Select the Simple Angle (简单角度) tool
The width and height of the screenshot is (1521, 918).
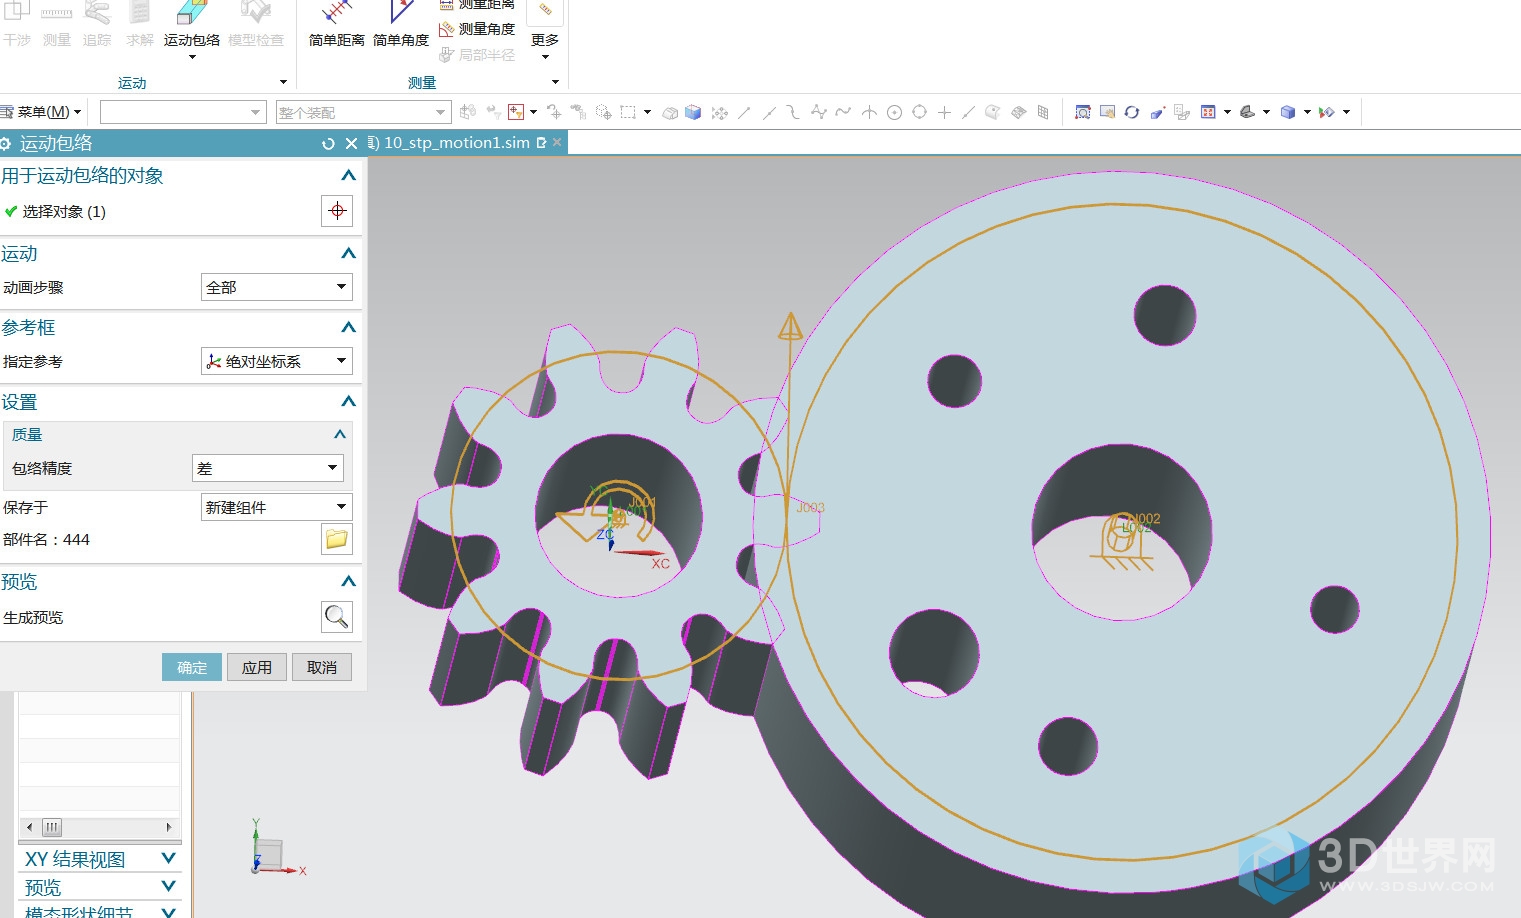point(400,24)
